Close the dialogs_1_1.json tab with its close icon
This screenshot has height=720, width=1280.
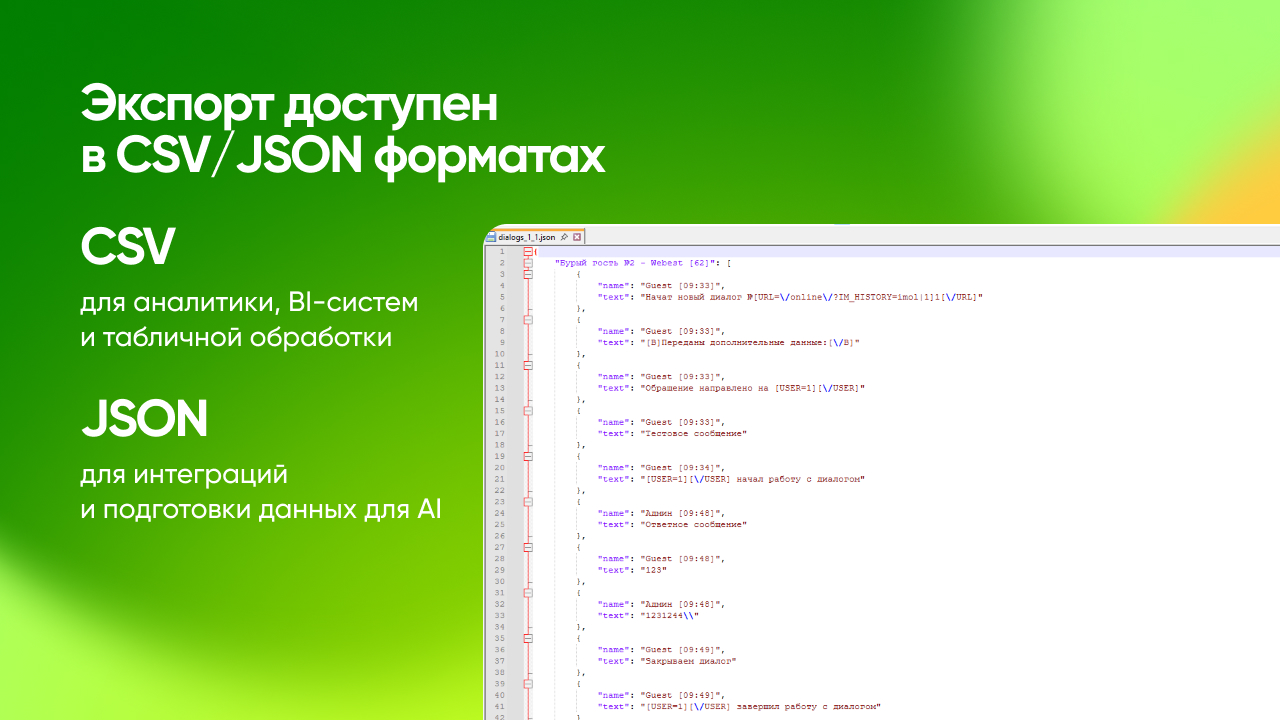(577, 237)
